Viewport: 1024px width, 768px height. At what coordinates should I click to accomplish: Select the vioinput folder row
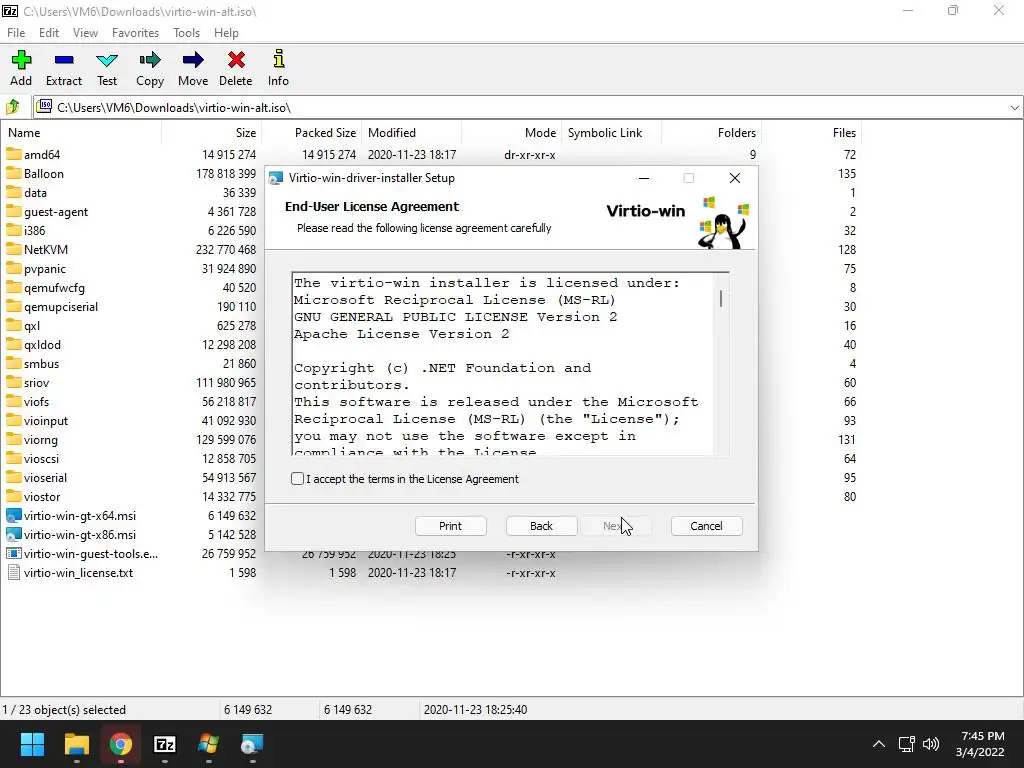(x=132, y=421)
